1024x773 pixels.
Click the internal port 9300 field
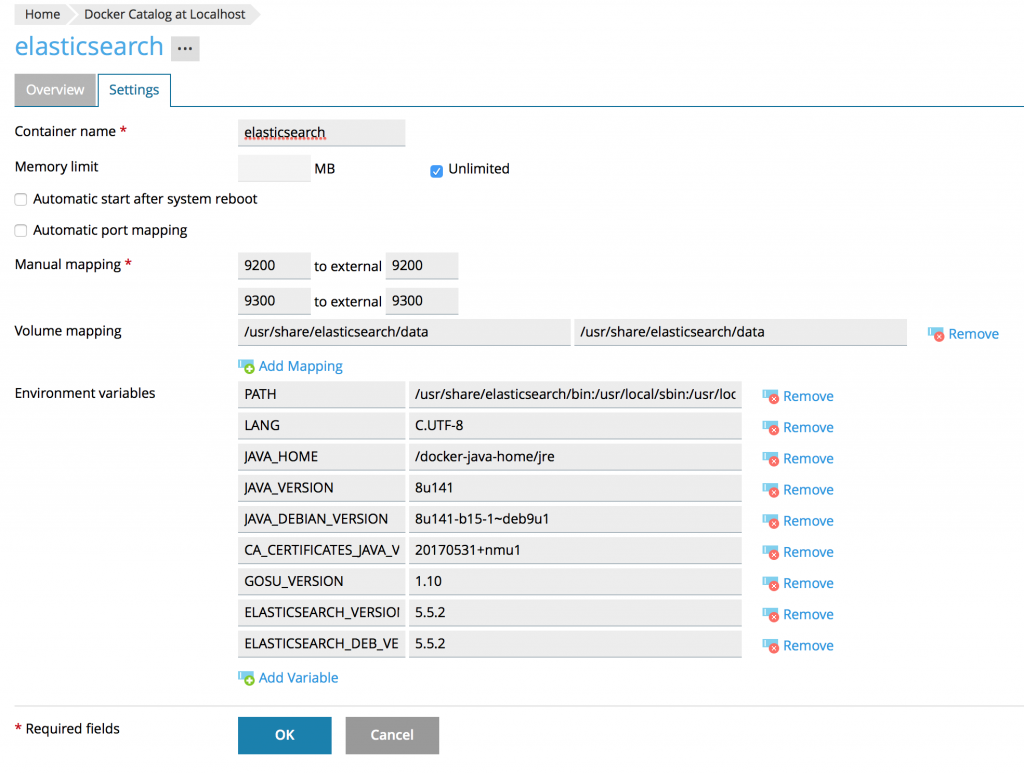[x=274, y=301]
